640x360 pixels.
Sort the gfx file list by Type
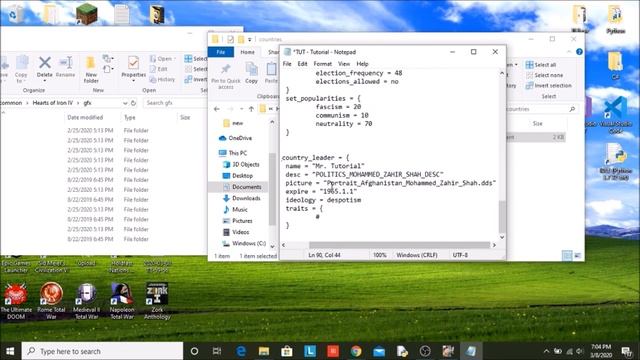130,118
